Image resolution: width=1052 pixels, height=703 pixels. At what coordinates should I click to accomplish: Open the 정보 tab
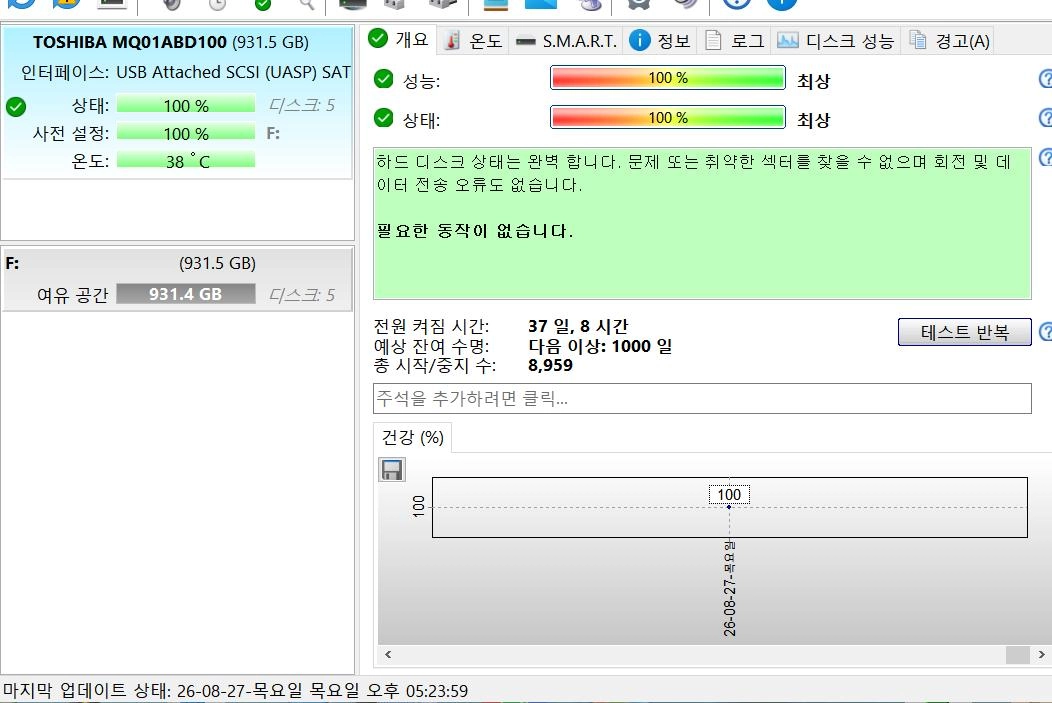(x=660, y=41)
